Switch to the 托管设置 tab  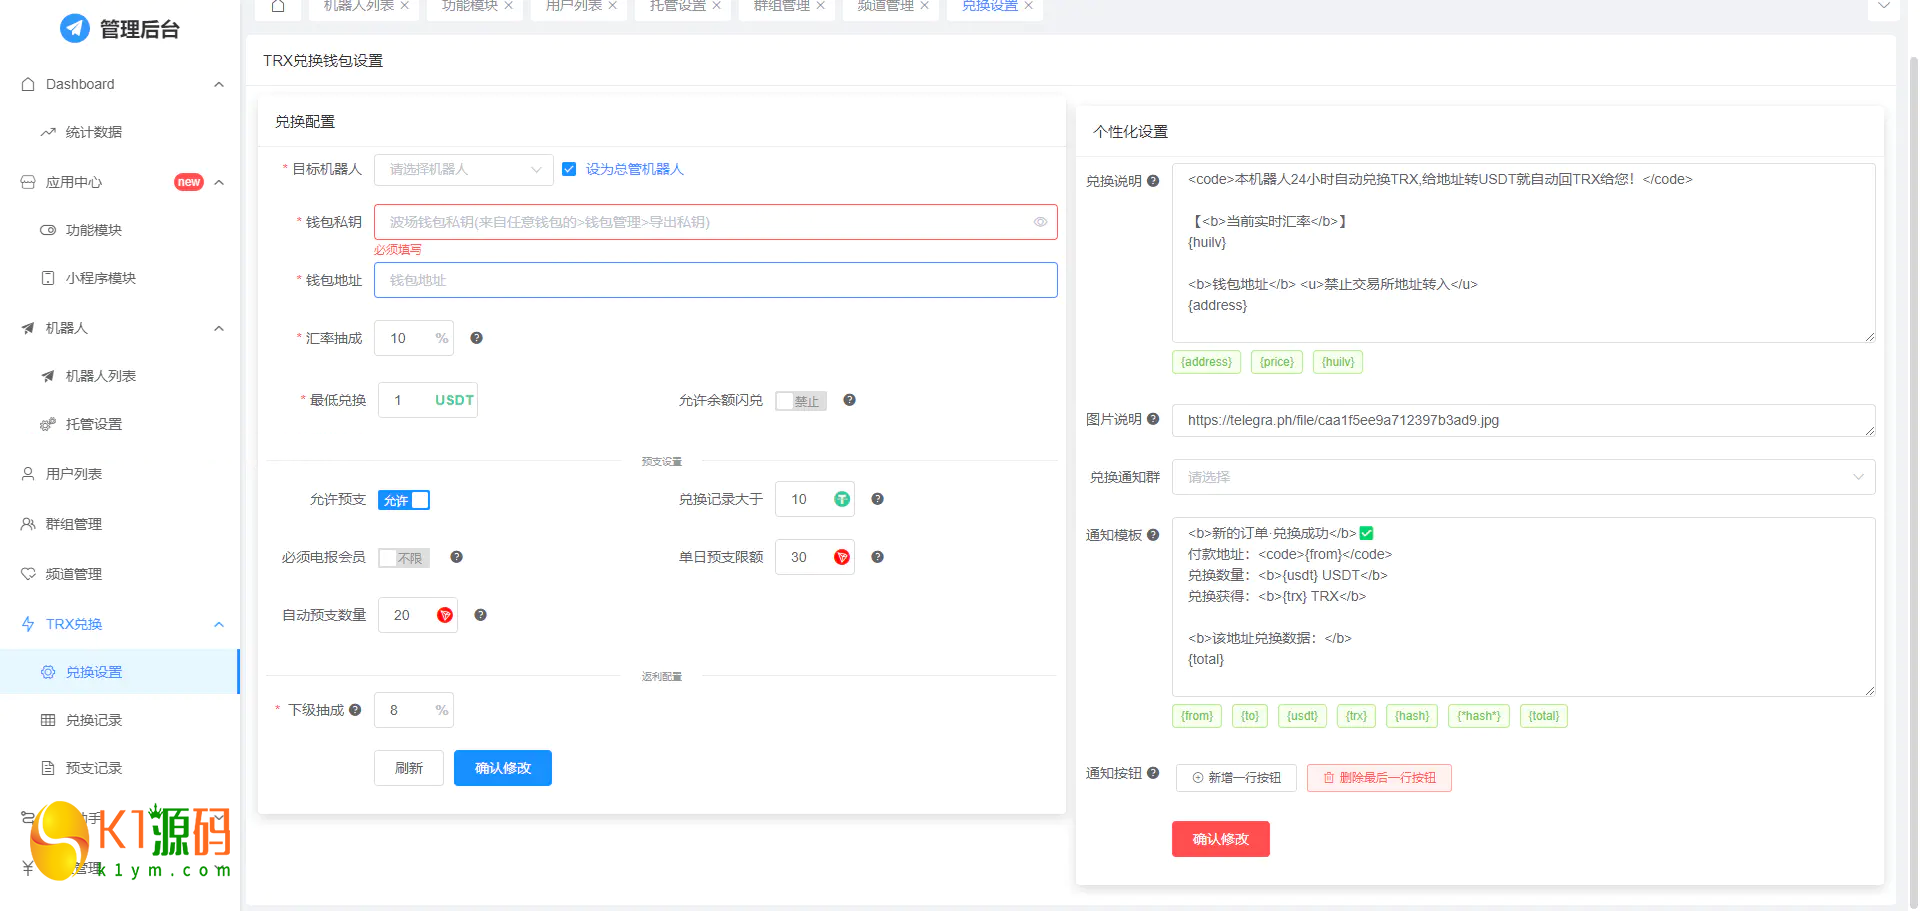[x=678, y=6]
